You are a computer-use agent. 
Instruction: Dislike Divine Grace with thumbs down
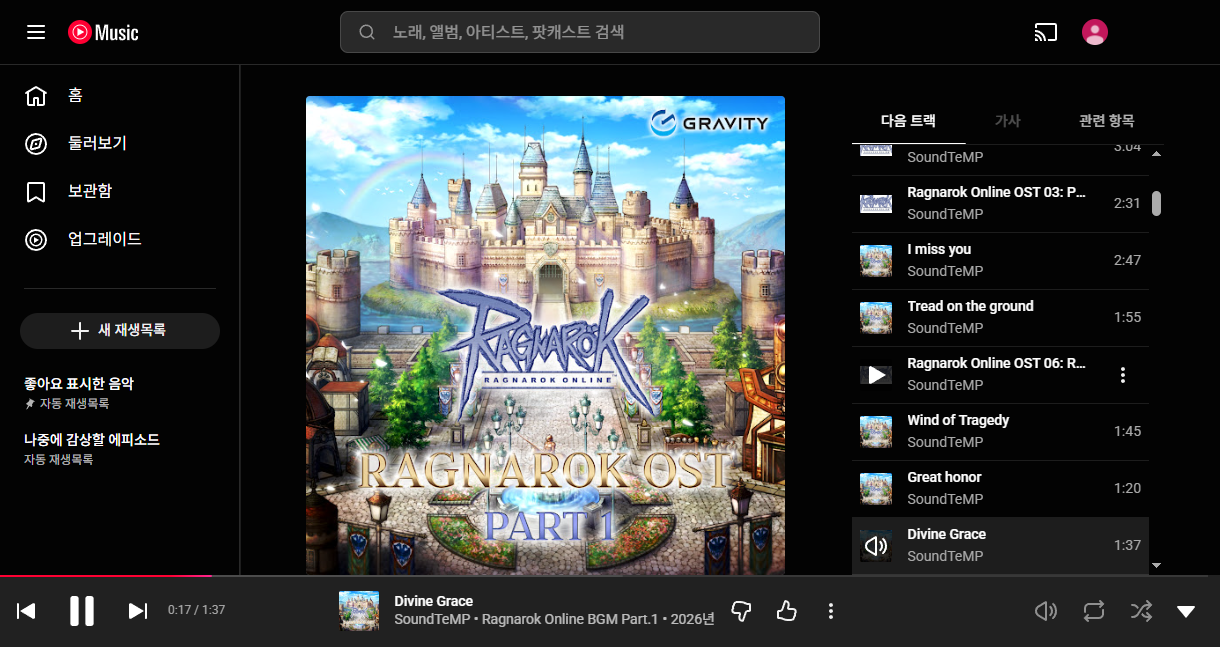741,611
